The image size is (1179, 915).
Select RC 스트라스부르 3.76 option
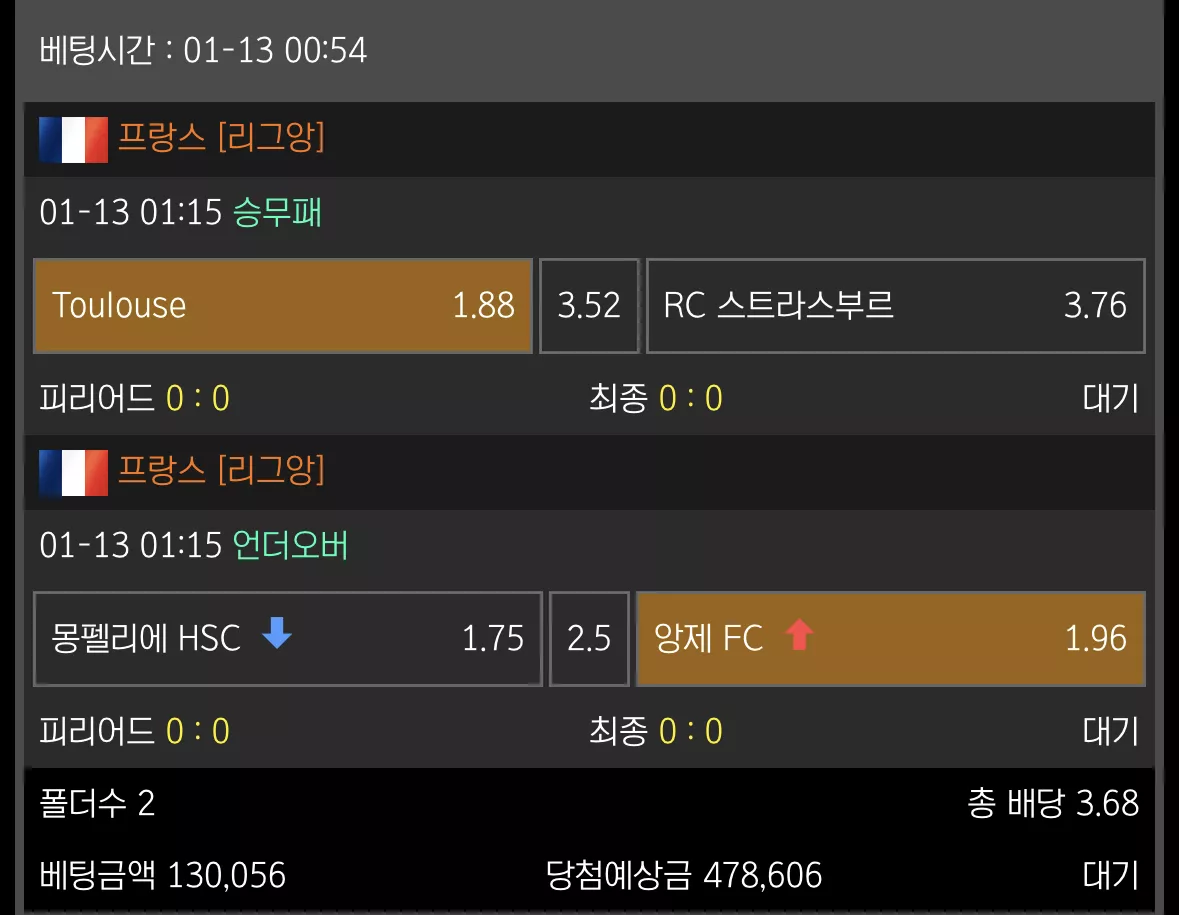click(x=896, y=306)
